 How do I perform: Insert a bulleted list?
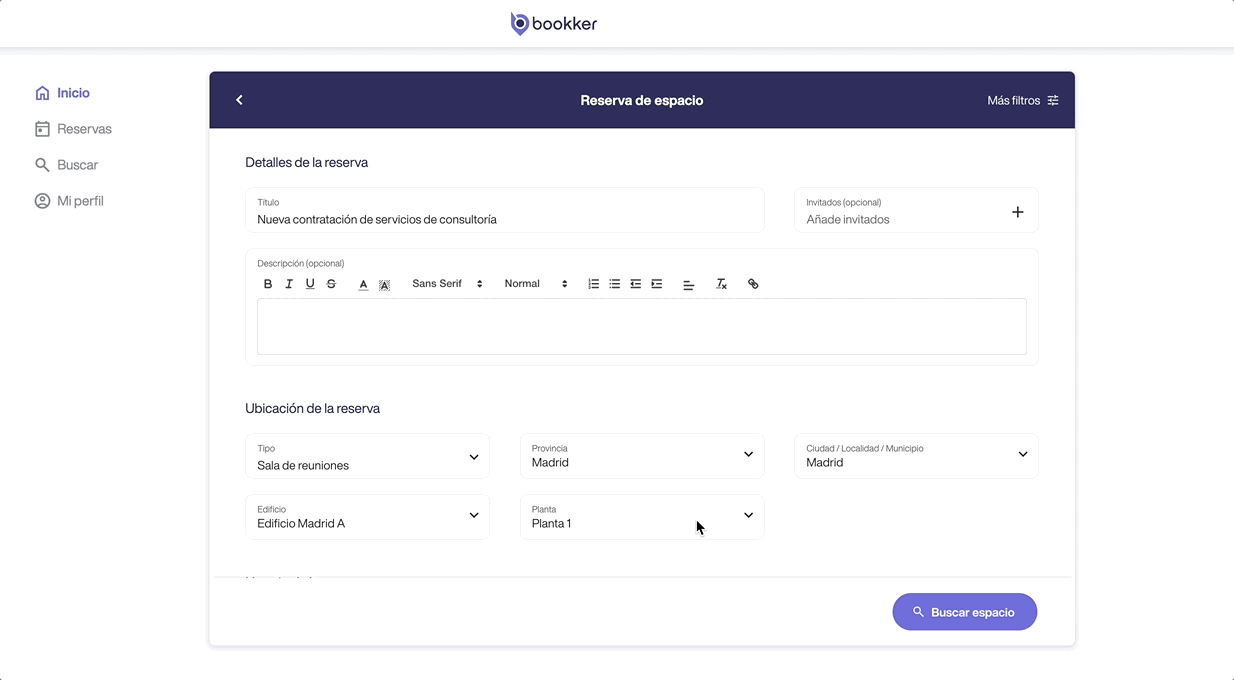[x=614, y=284]
